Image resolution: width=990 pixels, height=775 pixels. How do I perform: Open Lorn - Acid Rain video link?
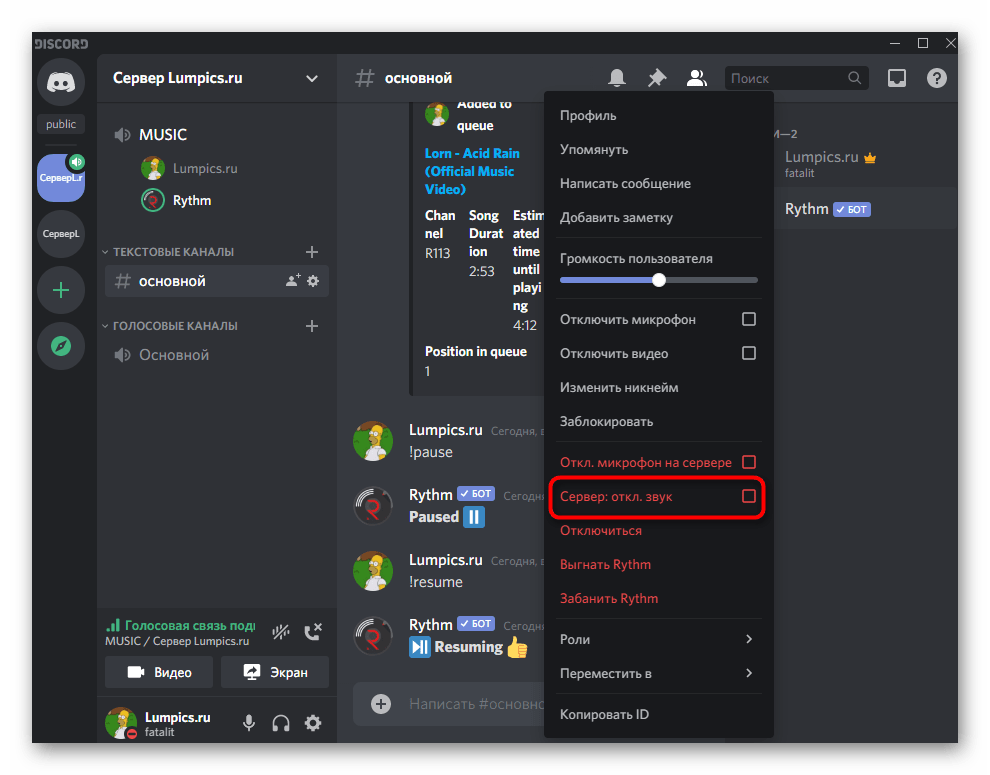point(472,171)
